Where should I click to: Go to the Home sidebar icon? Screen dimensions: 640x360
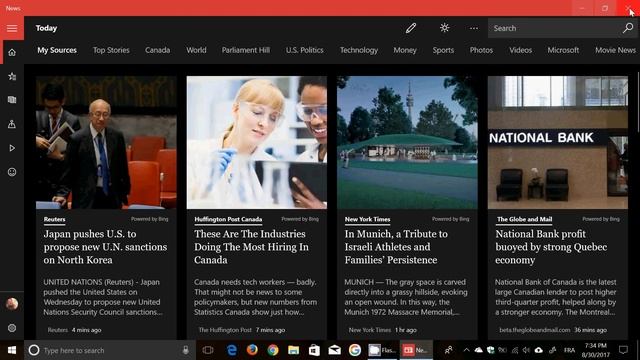[x=12, y=52]
